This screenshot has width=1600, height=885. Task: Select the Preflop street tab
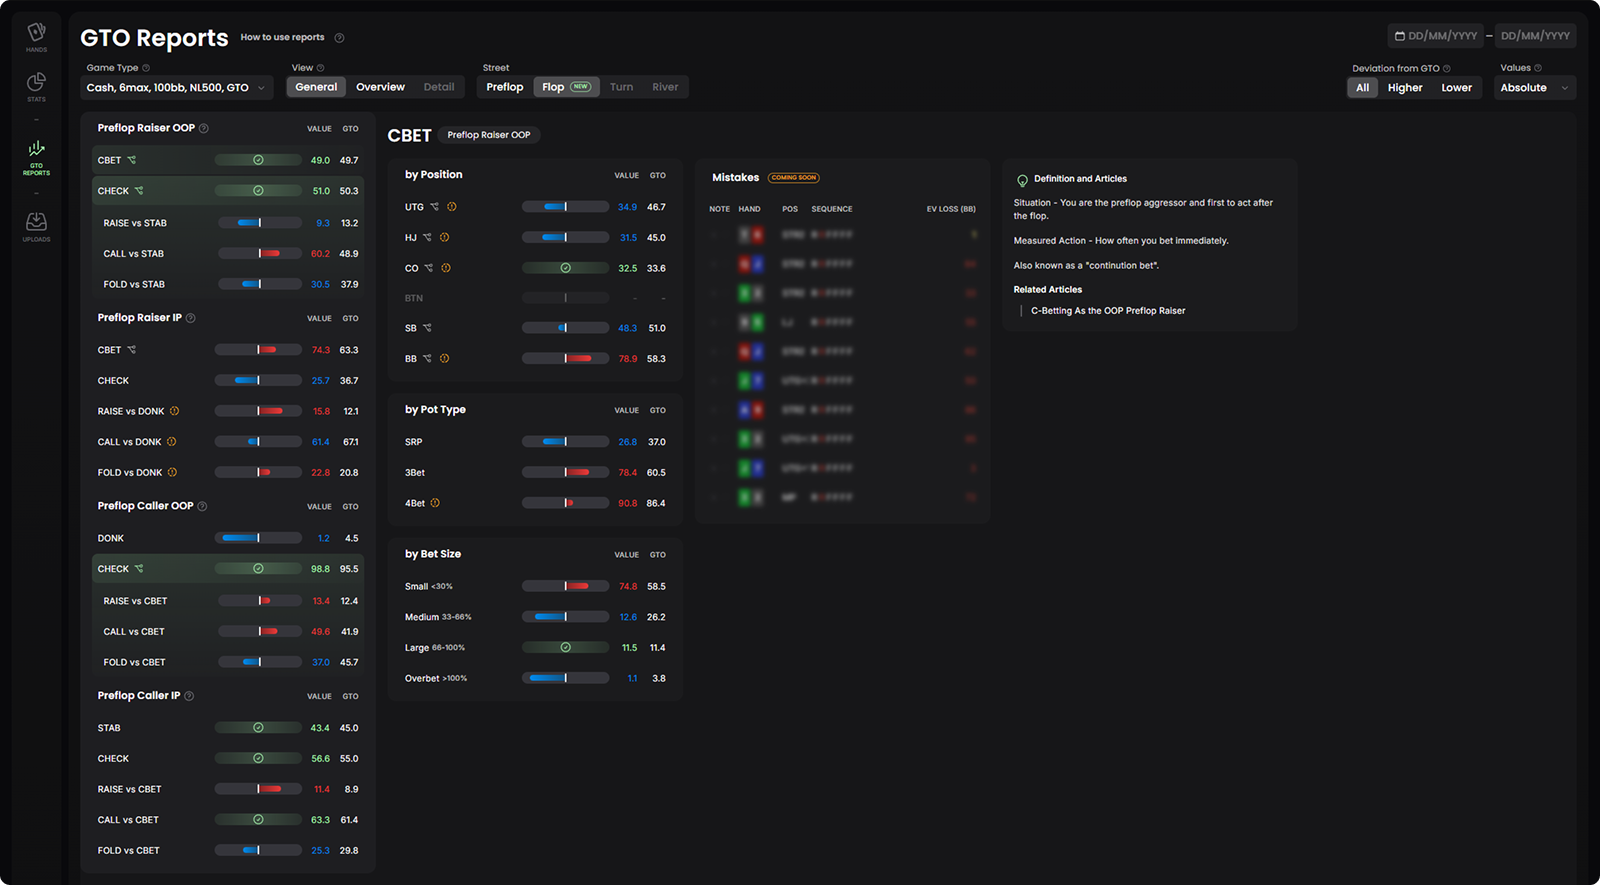(504, 87)
